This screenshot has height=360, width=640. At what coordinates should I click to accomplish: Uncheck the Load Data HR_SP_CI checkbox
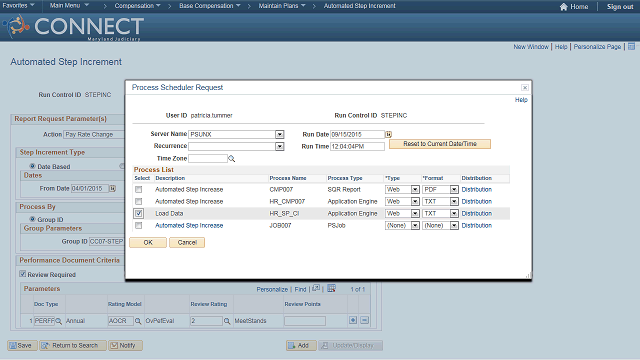139,213
